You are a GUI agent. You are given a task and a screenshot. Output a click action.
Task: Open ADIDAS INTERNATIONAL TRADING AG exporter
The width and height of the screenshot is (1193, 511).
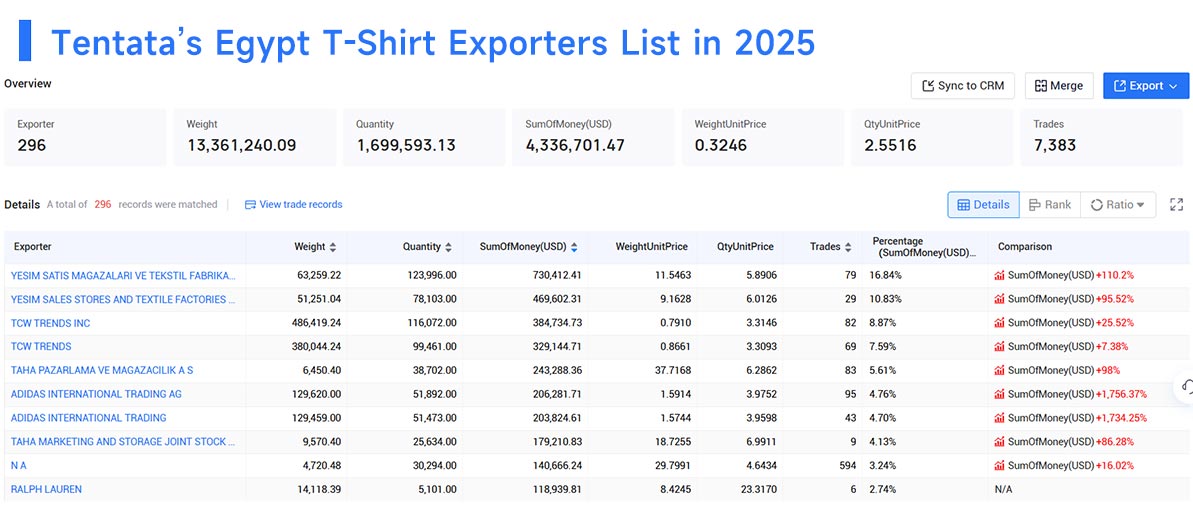click(96, 394)
